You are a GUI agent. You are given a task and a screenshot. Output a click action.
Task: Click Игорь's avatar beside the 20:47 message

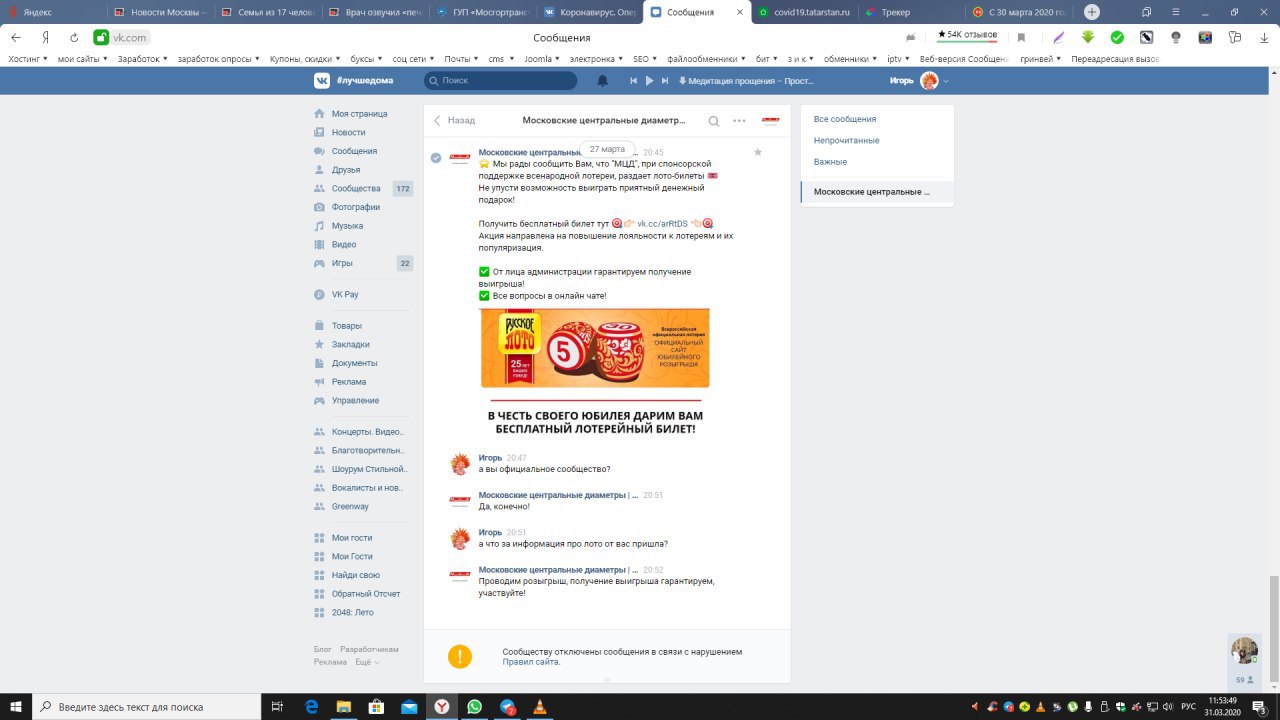pyautogui.click(x=460, y=463)
